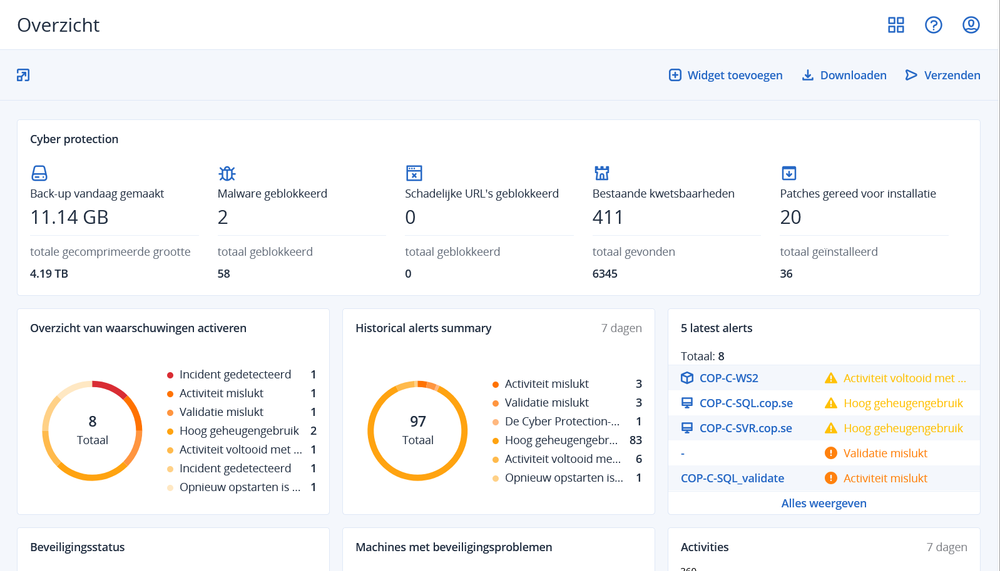Click error icon in COP-C-SQL_validate alert row
Screen dimensions: 1000x572
tap(830, 478)
